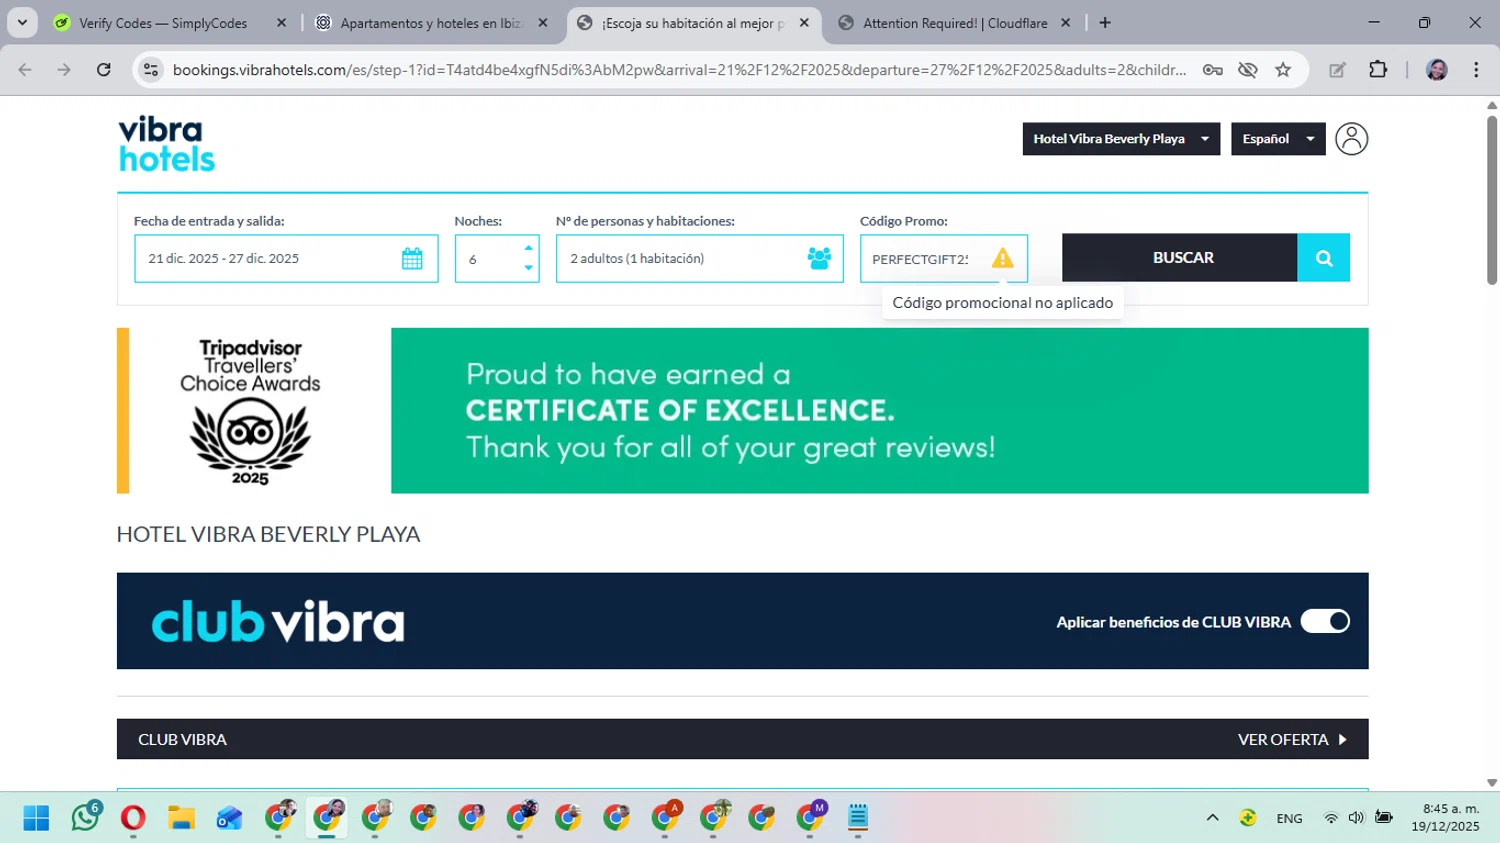Open WhatsApp from the taskbar
Image resolution: width=1500 pixels, height=843 pixels.
coord(85,818)
